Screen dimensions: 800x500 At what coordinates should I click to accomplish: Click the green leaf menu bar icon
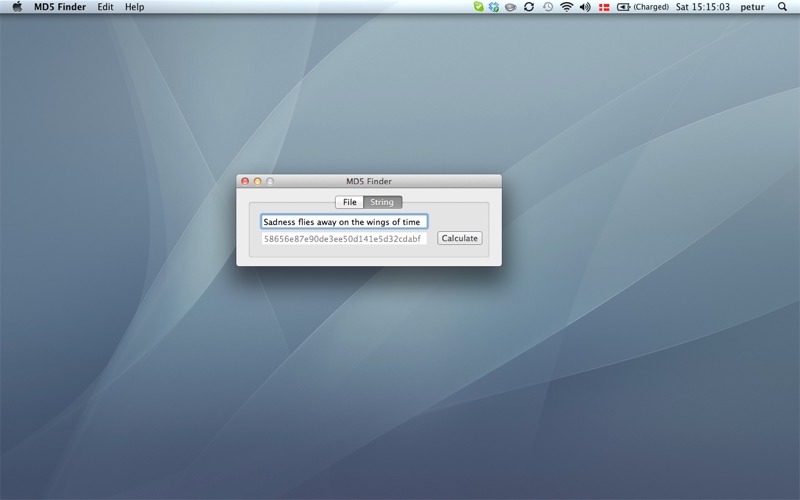(x=478, y=7)
